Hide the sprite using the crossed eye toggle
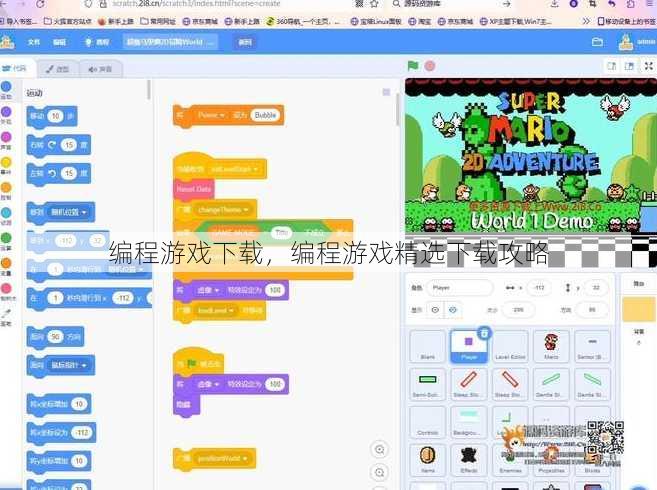657x490 pixels. pyautogui.click(x=453, y=310)
